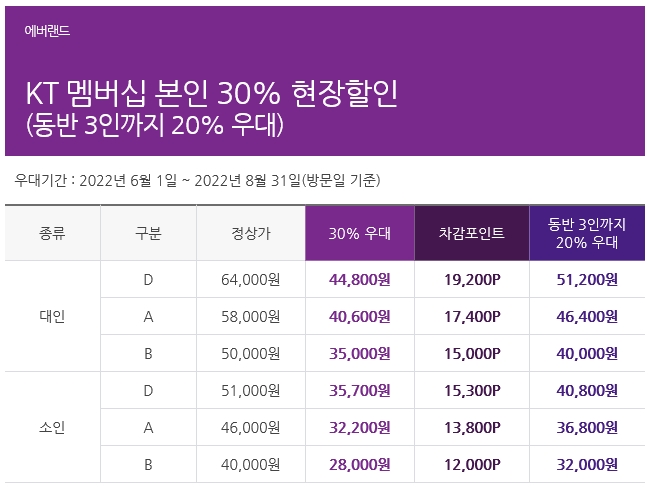The image size is (649, 487).
Task: Click the 우대기간 date range text
Action: pyautogui.click(x=197, y=180)
